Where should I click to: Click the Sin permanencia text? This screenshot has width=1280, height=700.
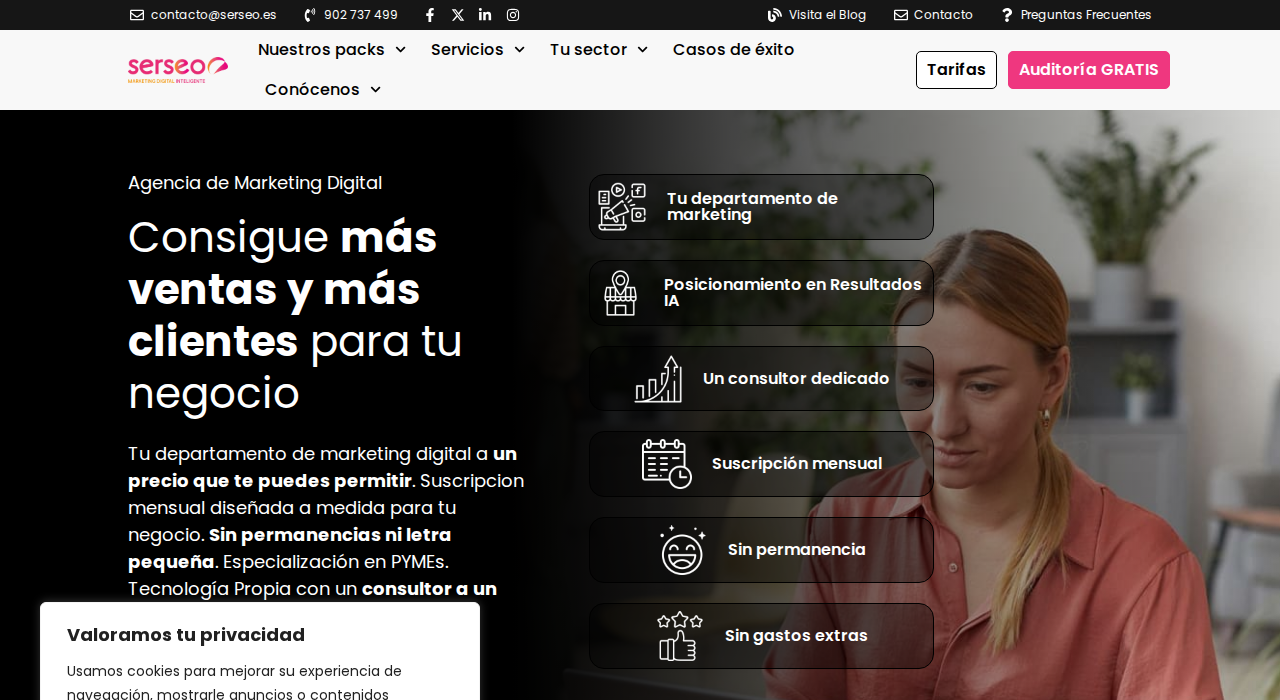click(x=797, y=550)
